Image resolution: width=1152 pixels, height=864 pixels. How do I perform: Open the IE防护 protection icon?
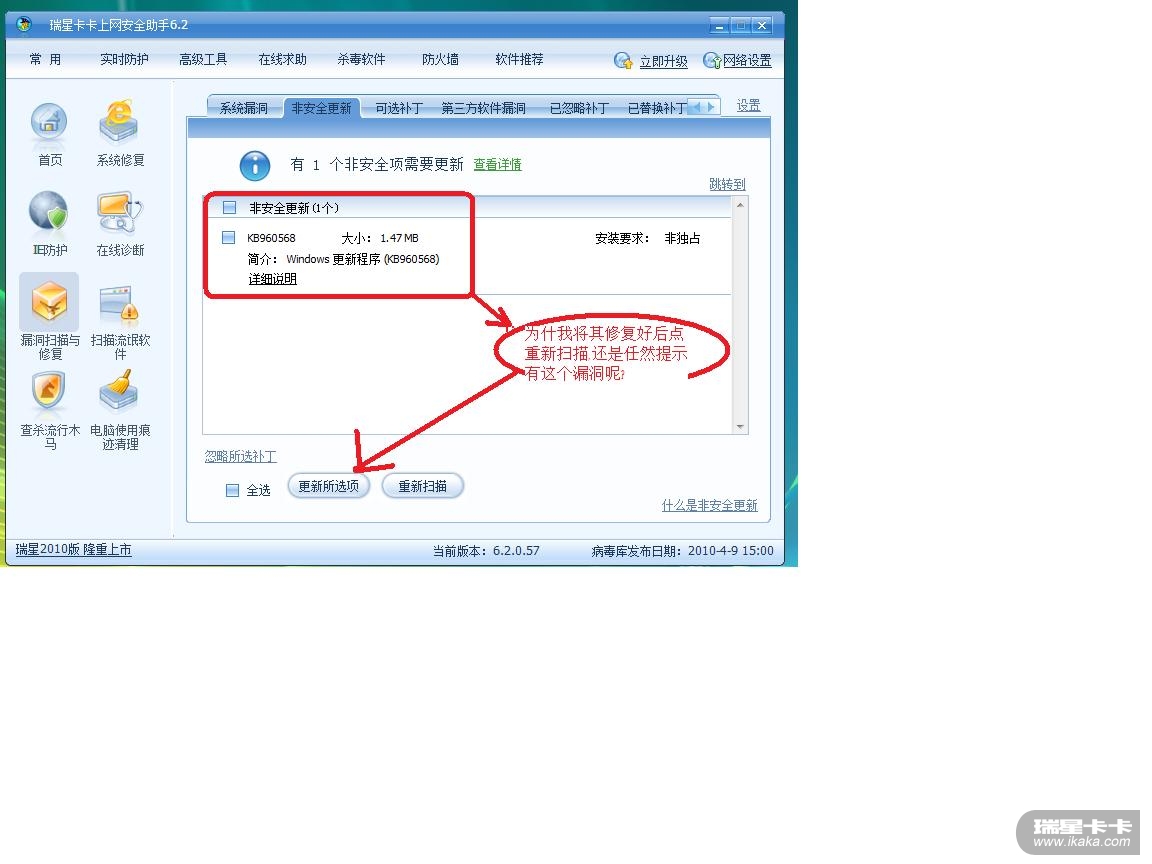[x=49, y=212]
